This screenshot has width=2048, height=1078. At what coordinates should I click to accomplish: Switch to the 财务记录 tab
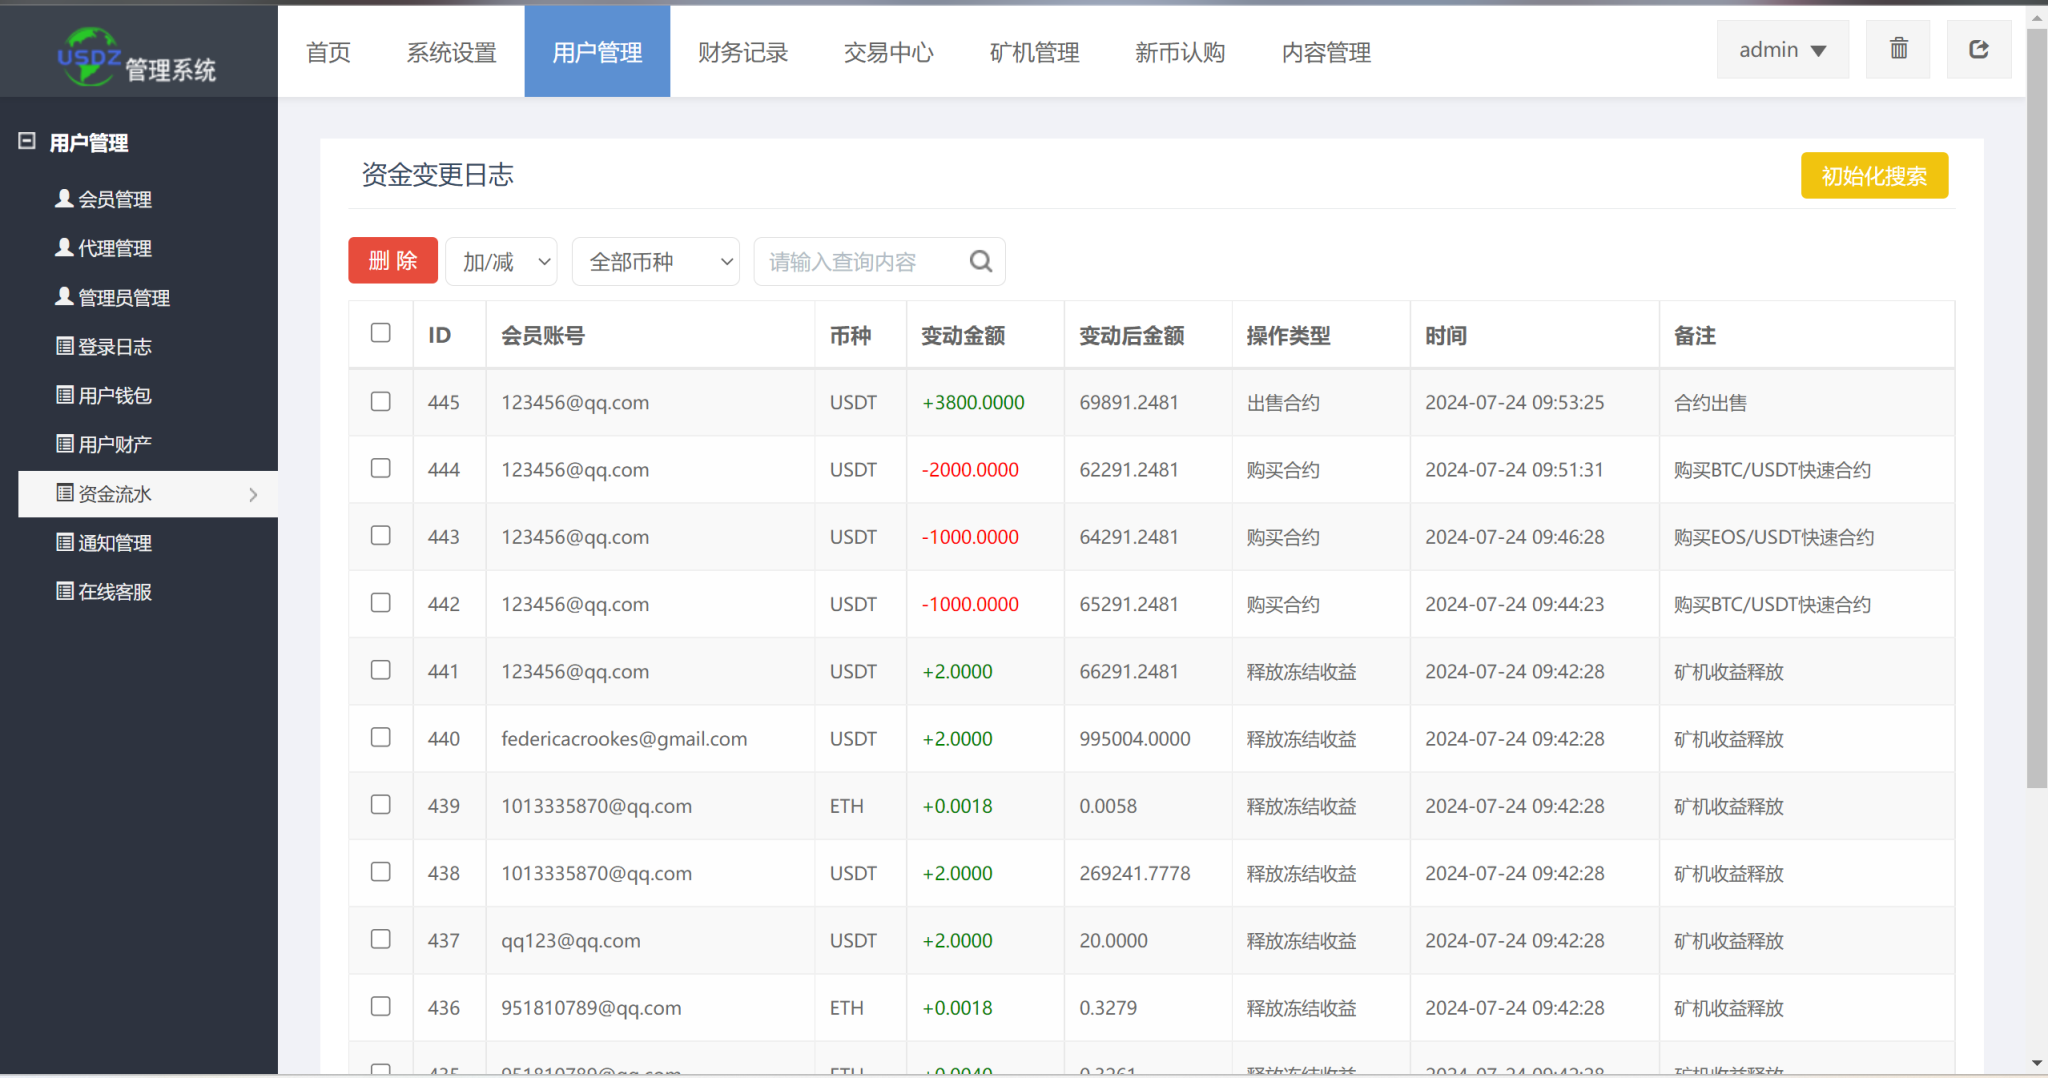tap(742, 52)
